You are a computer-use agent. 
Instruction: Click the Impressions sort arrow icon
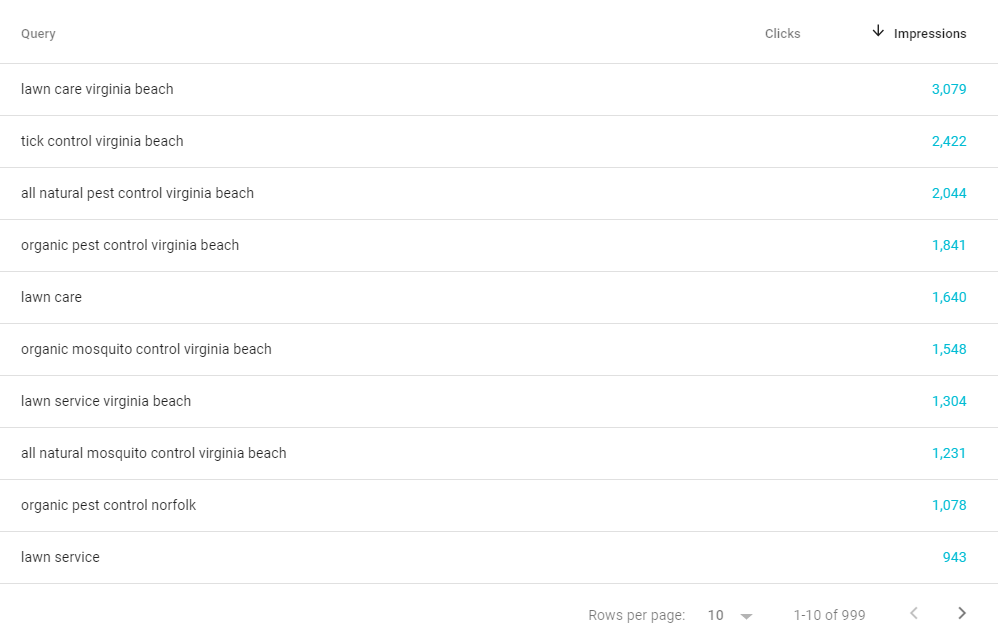click(x=878, y=31)
